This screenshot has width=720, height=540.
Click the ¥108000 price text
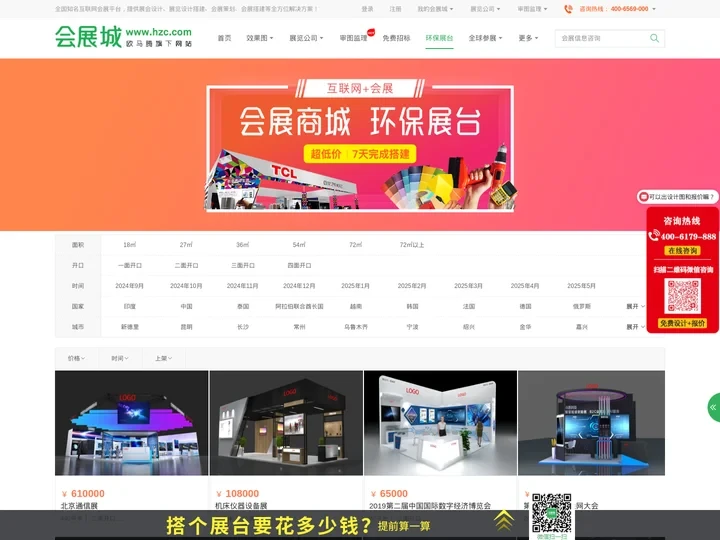coord(237,494)
